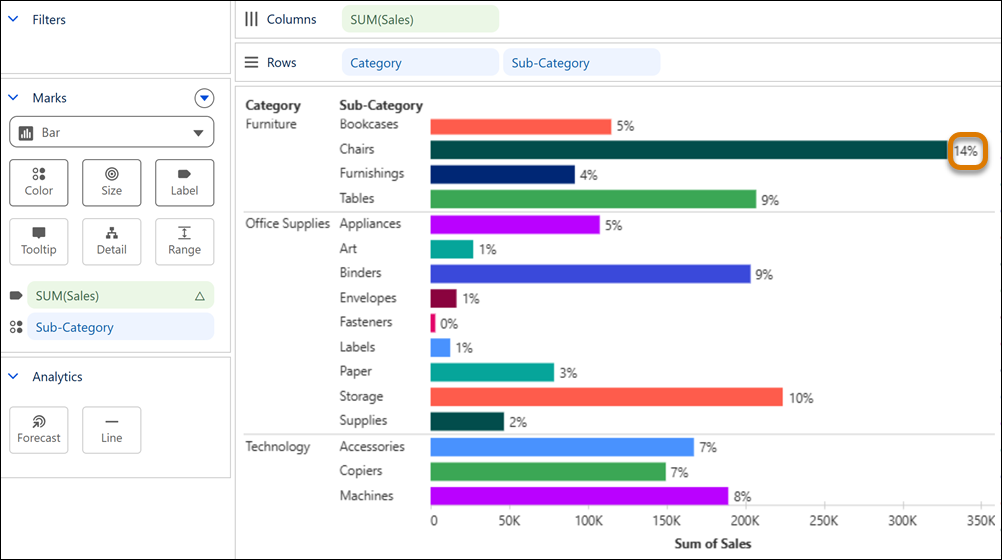Open the Bar mark type dropdown
The image size is (1002, 560).
pyautogui.click(x=111, y=132)
